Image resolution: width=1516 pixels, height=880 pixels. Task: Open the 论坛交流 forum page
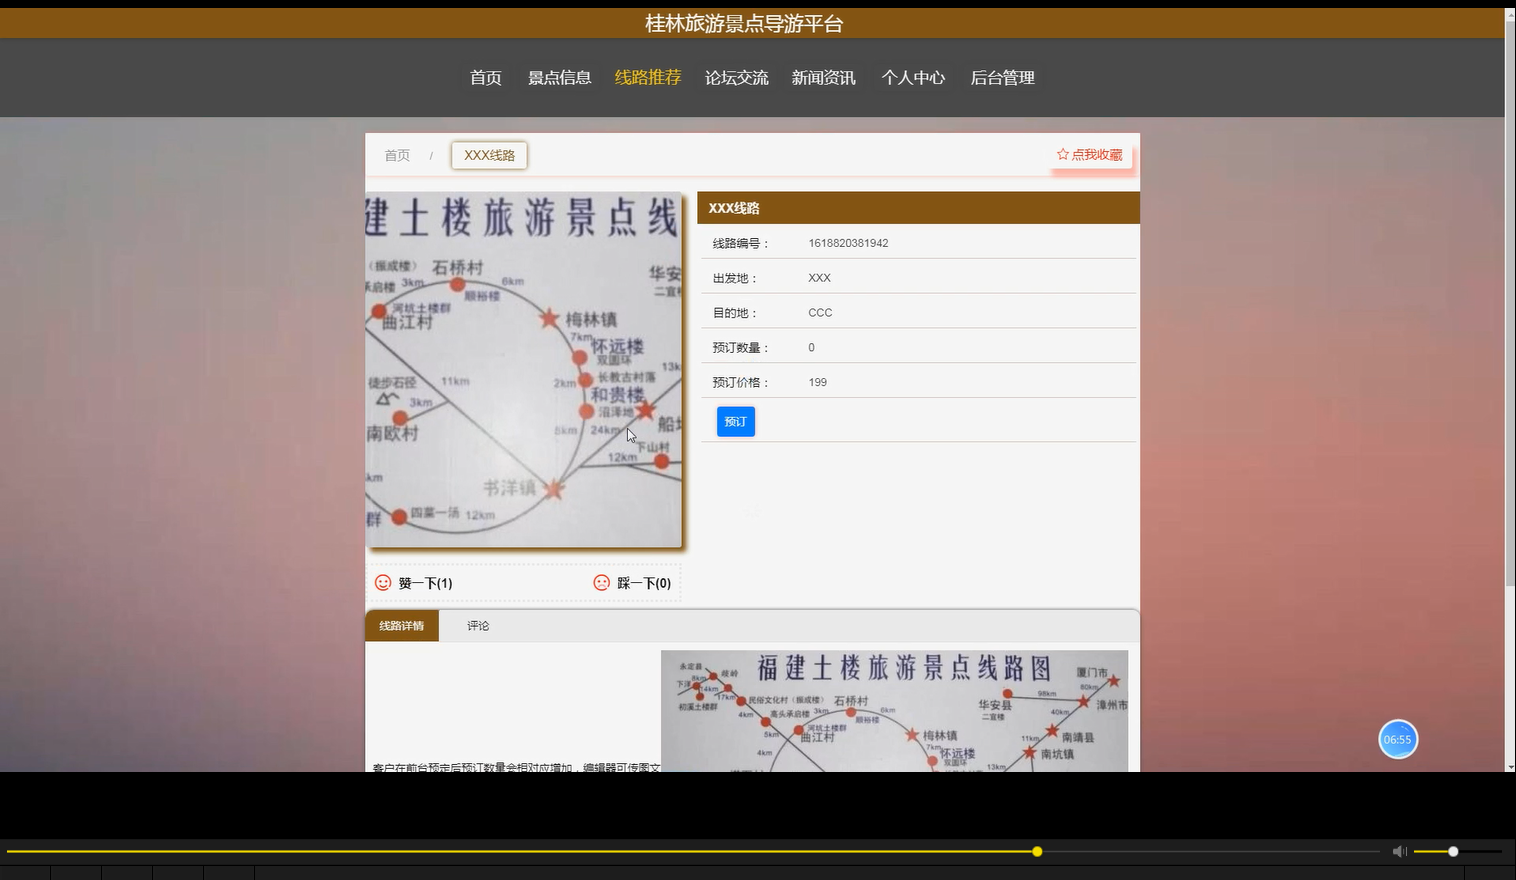click(x=737, y=77)
